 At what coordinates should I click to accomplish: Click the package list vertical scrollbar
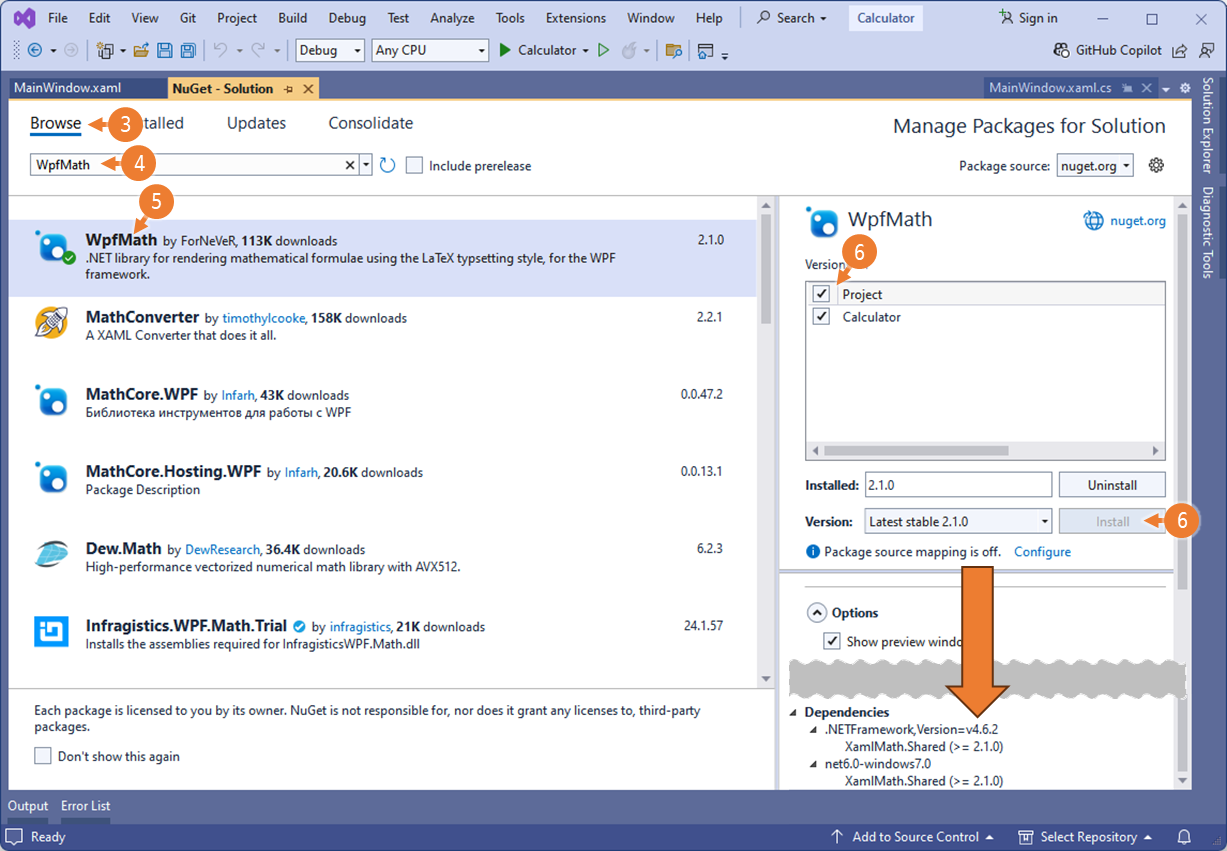[x=766, y=442]
